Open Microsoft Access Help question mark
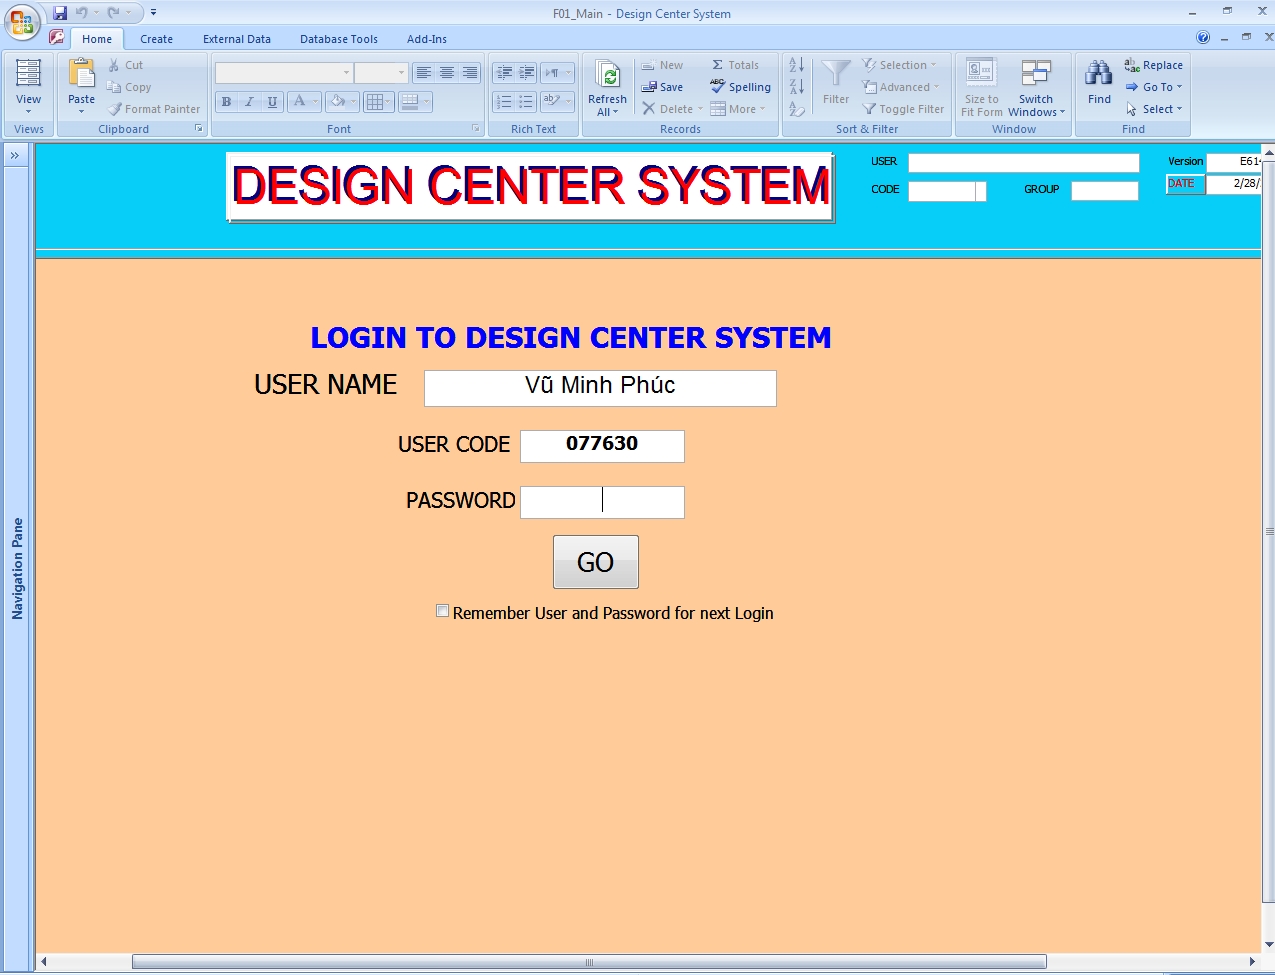 pyautogui.click(x=1203, y=37)
